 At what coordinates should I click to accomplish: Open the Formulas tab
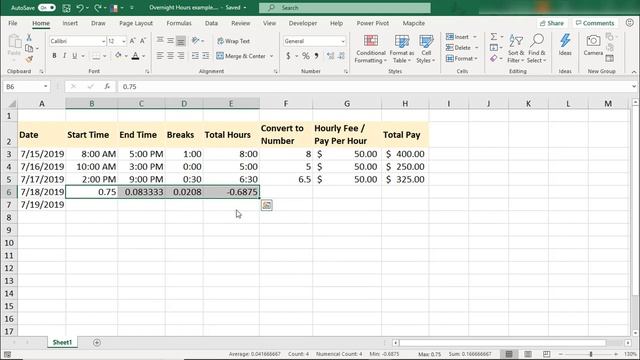179,23
